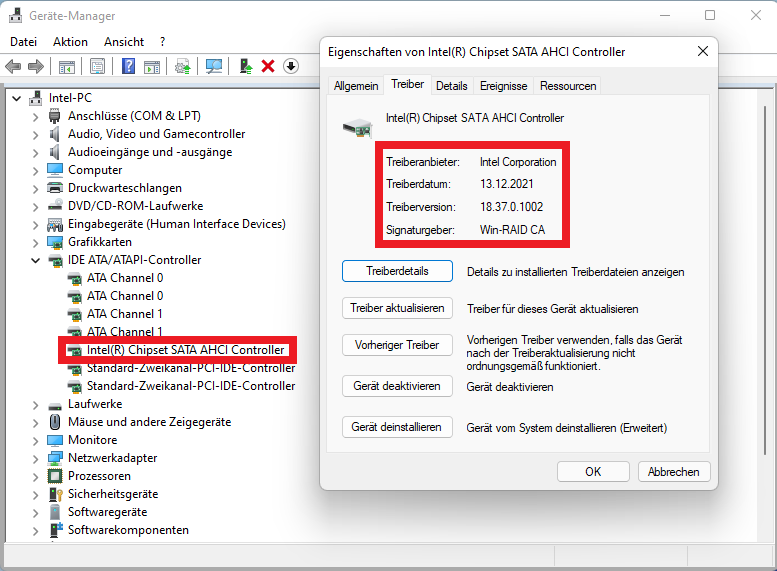This screenshot has height=571, width=777.
Task: Click the Gerät deaktivieren button
Action: 397,386
